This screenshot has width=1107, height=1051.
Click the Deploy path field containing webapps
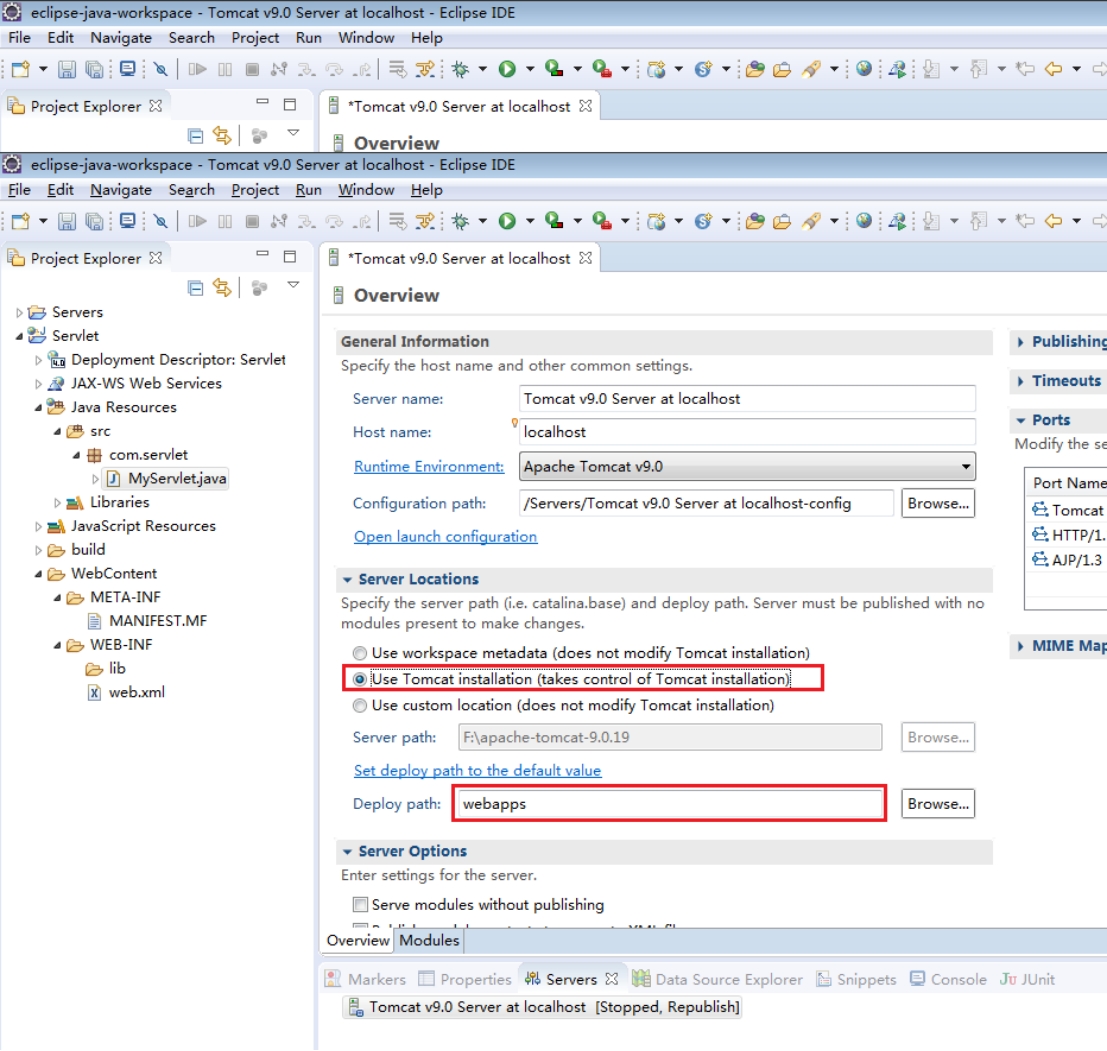[x=669, y=804]
